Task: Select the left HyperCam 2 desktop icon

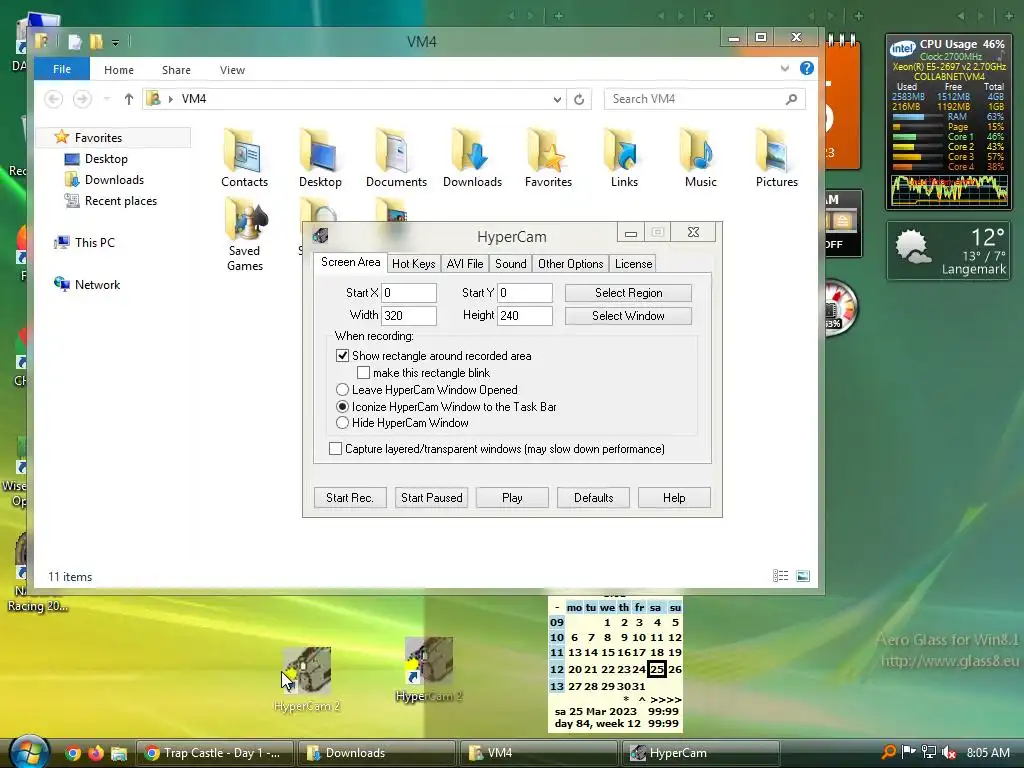Action: click(x=307, y=679)
